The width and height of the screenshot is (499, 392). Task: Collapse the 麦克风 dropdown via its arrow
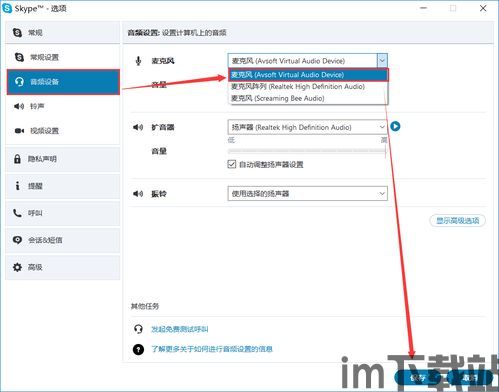coord(382,61)
